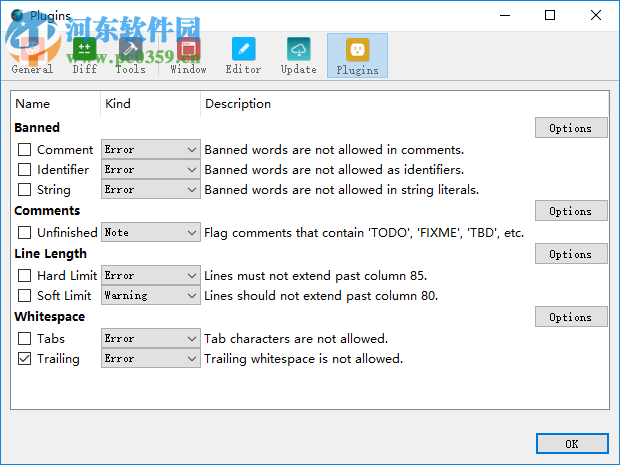Select the Comments group heading
620x465 pixels.
[x=47, y=211]
